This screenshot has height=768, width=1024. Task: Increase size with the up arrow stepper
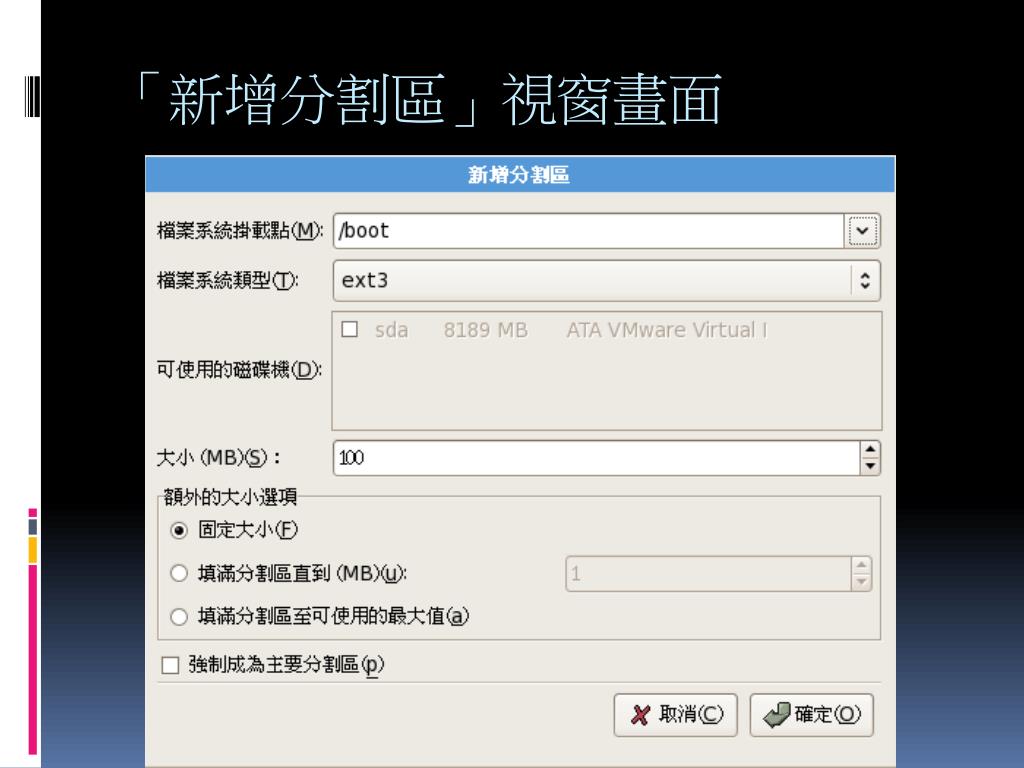click(870, 449)
